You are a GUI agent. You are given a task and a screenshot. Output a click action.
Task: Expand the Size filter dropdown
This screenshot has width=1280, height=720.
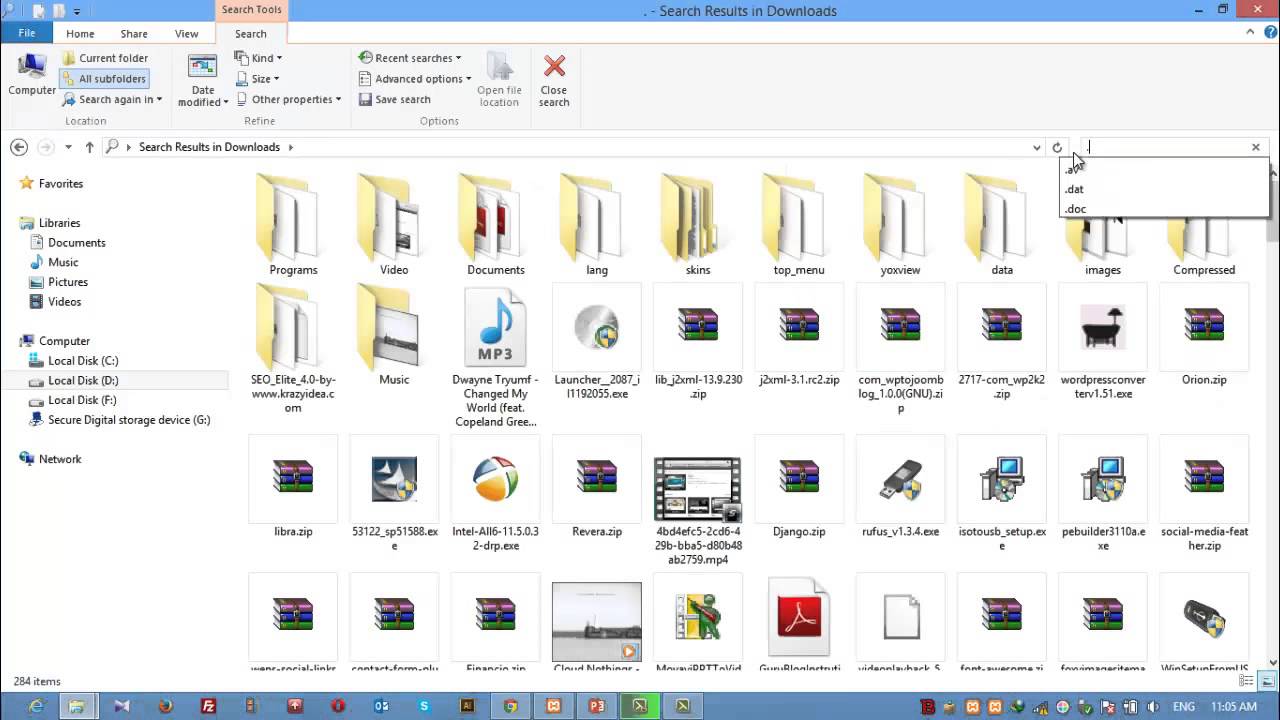click(x=258, y=79)
